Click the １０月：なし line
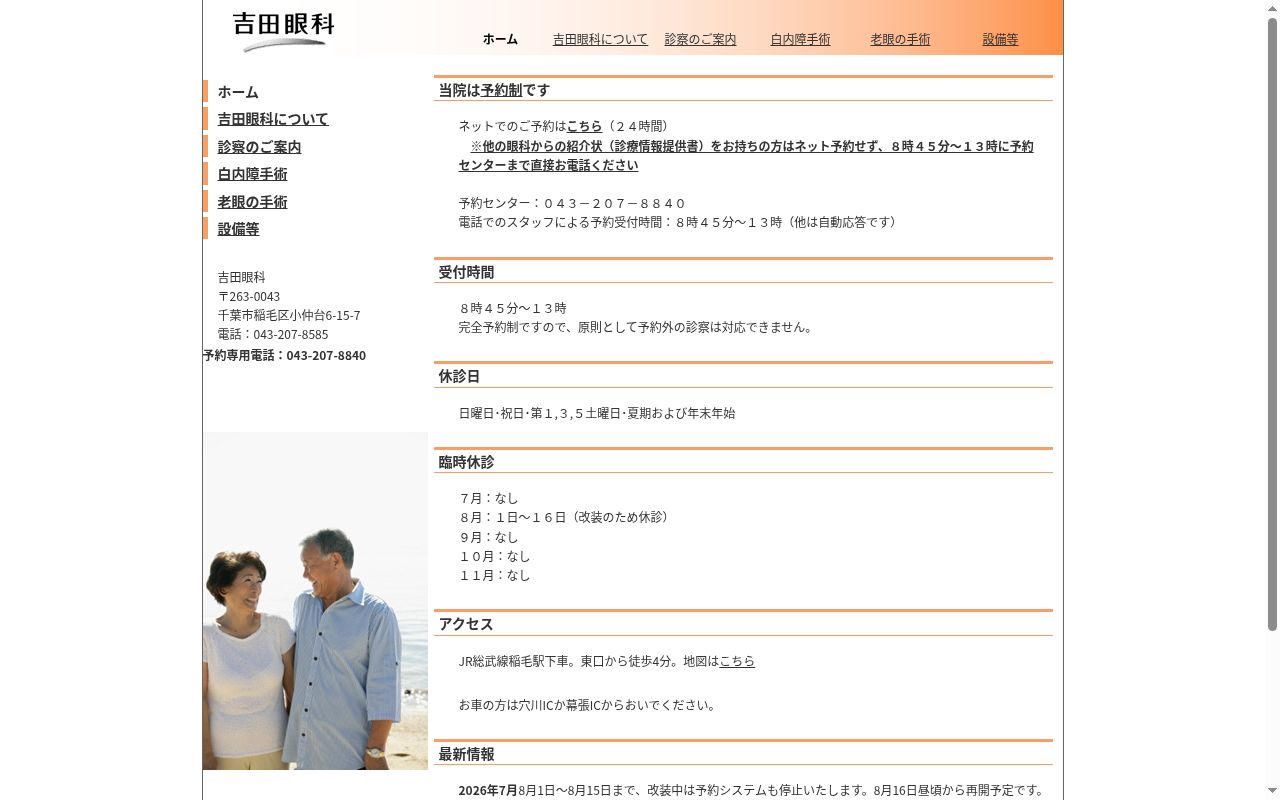This screenshot has height=800, width=1280. (x=495, y=556)
